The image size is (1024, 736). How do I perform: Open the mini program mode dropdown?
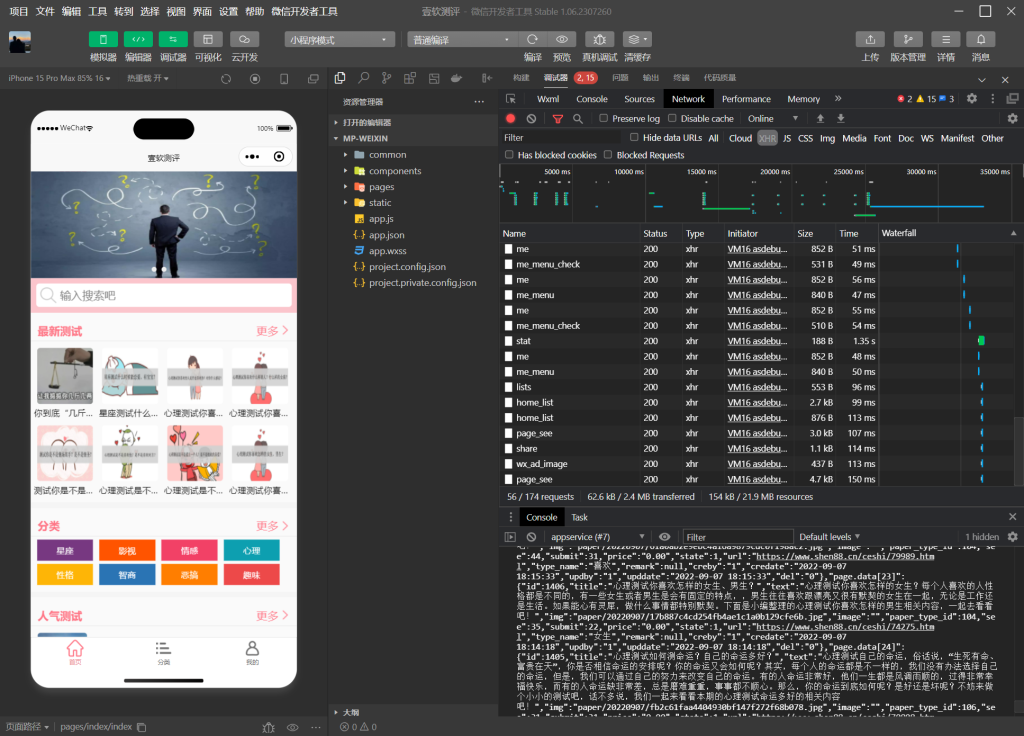pyautogui.click(x=340, y=40)
